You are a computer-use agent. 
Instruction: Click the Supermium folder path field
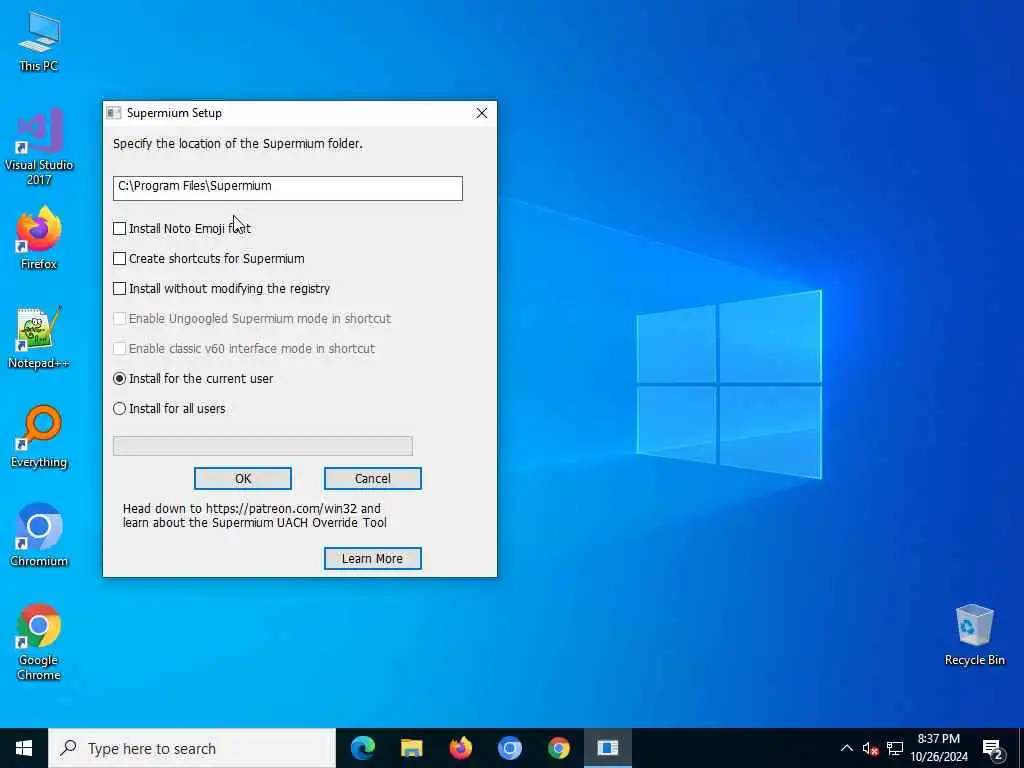(x=287, y=188)
